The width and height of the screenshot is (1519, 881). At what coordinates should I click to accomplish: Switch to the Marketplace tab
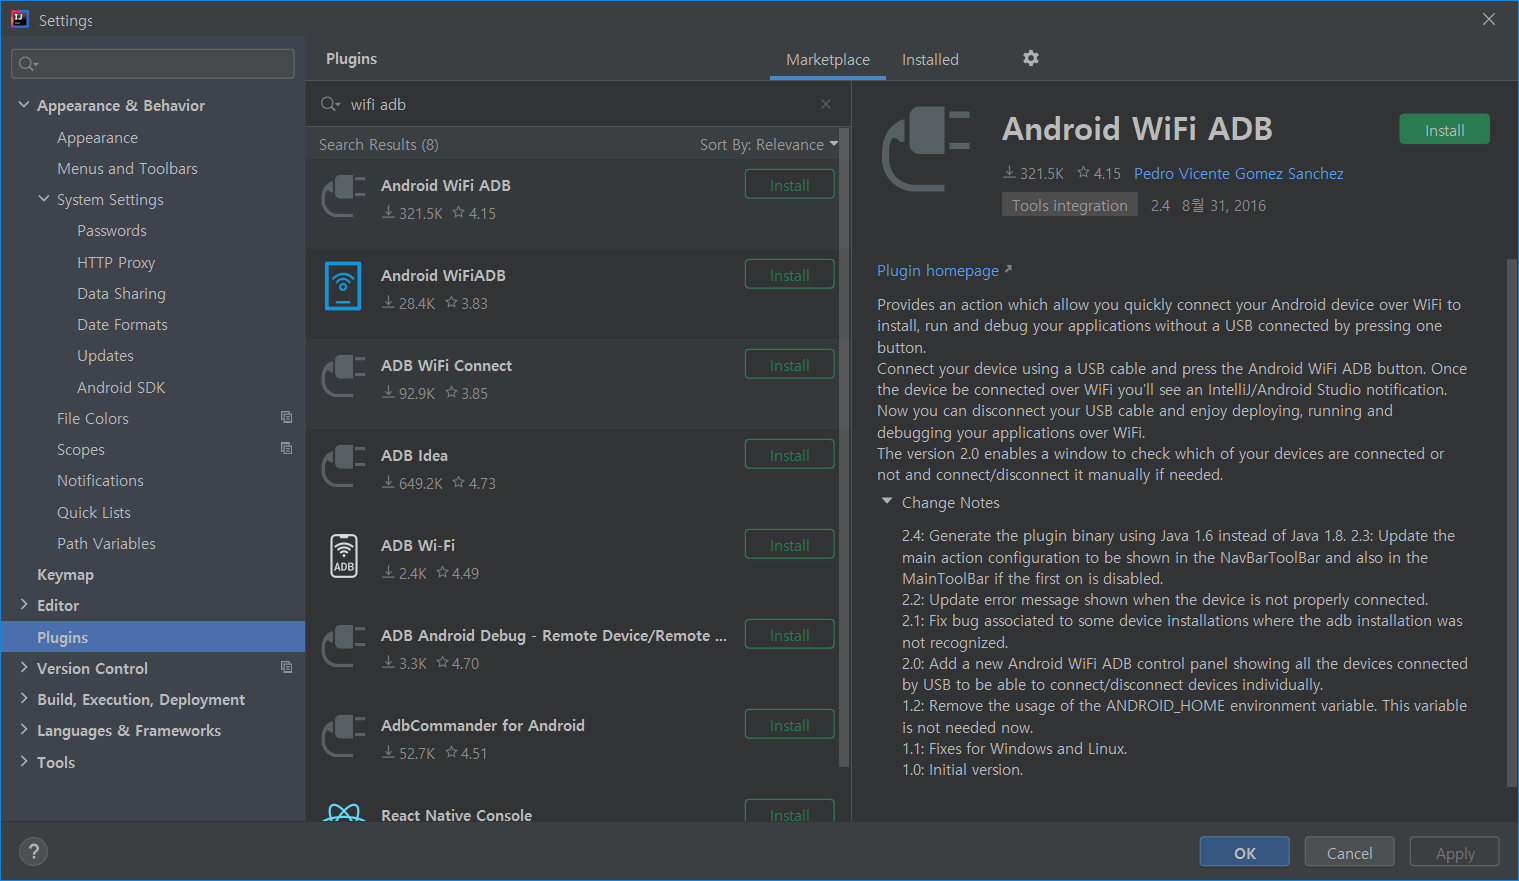(828, 60)
